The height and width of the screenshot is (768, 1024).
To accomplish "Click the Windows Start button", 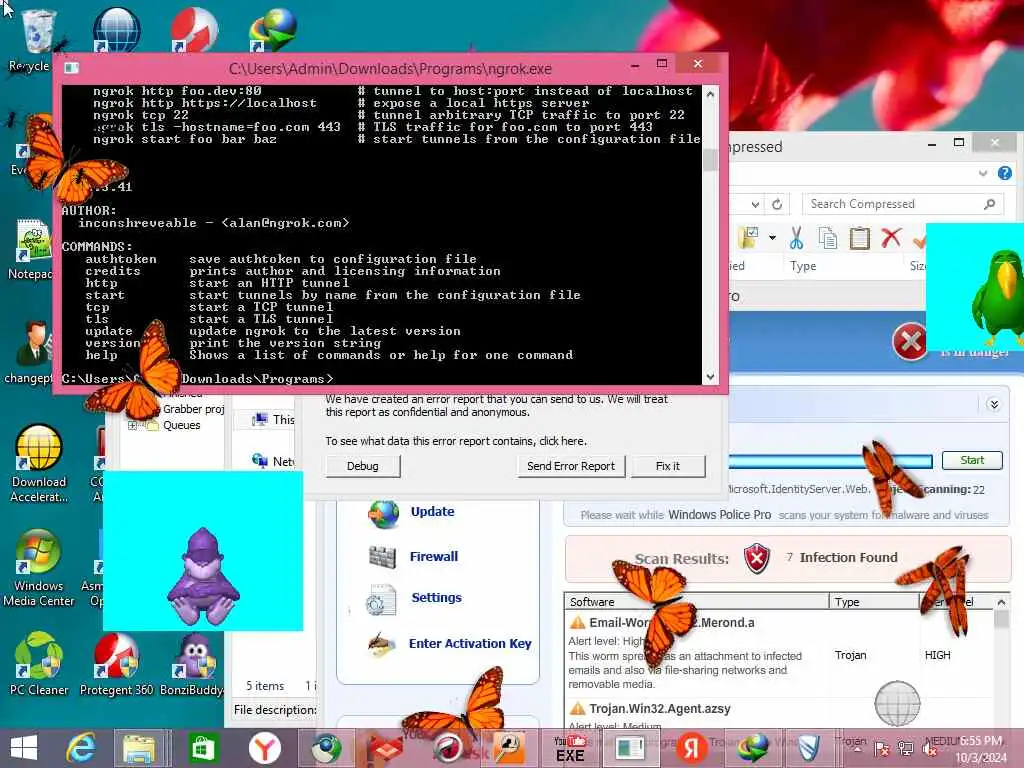I will (x=24, y=748).
